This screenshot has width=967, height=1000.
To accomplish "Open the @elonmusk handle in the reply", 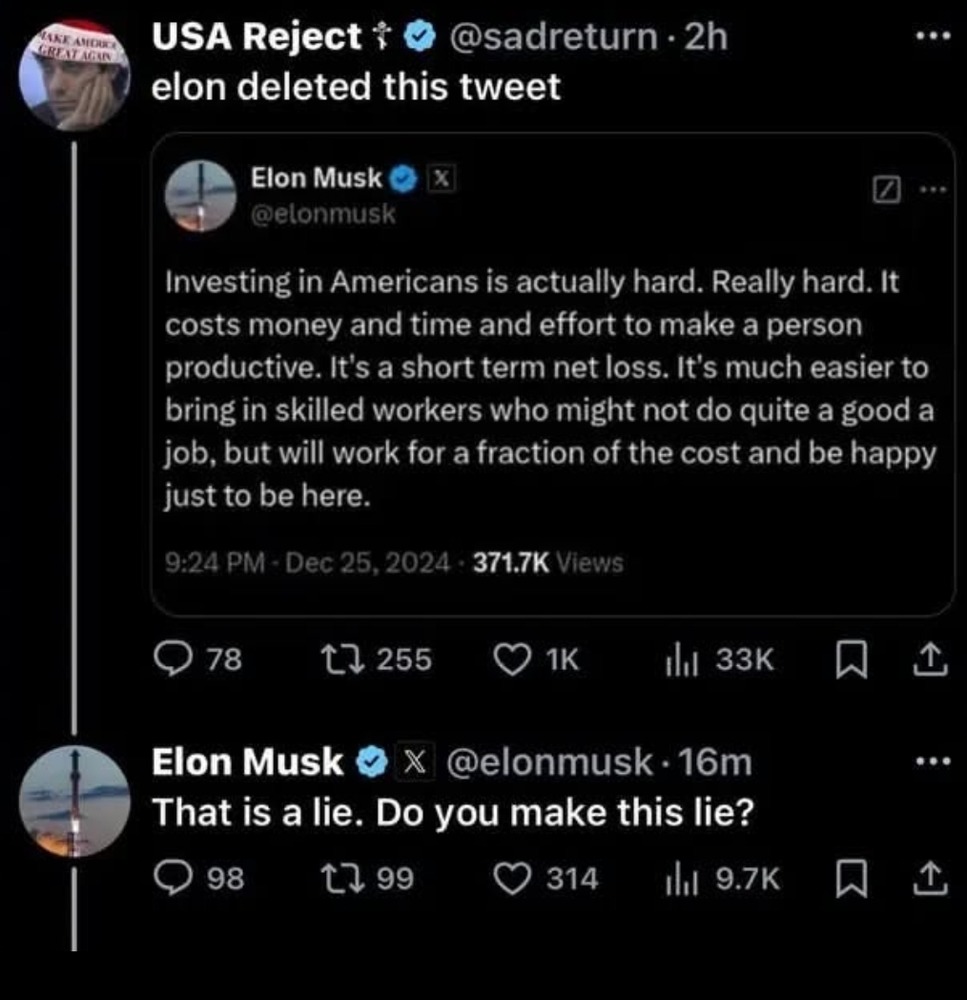I will point(547,763).
